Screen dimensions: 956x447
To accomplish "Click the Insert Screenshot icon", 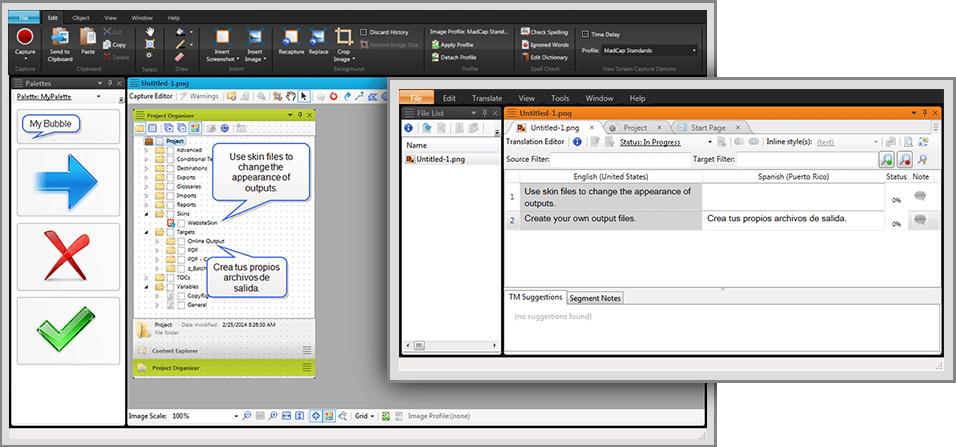I will [x=220, y=38].
